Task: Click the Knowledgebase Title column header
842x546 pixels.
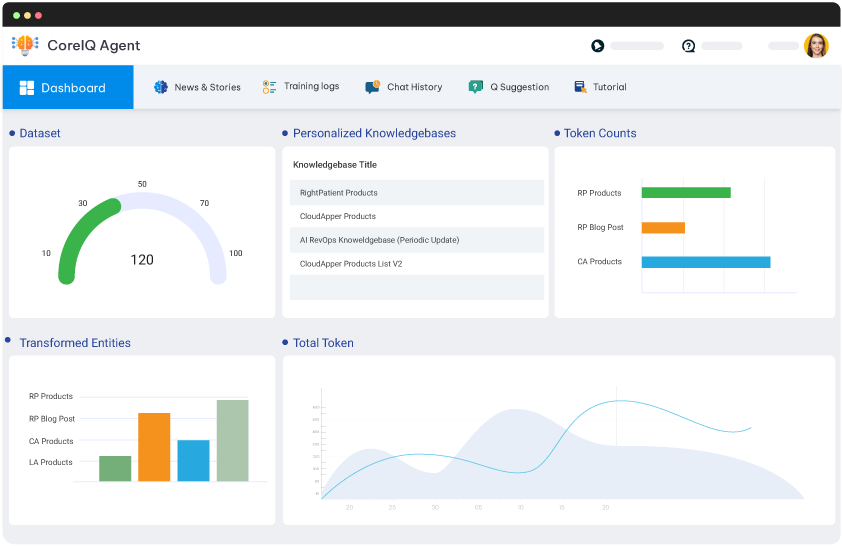Action: [x=335, y=165]
